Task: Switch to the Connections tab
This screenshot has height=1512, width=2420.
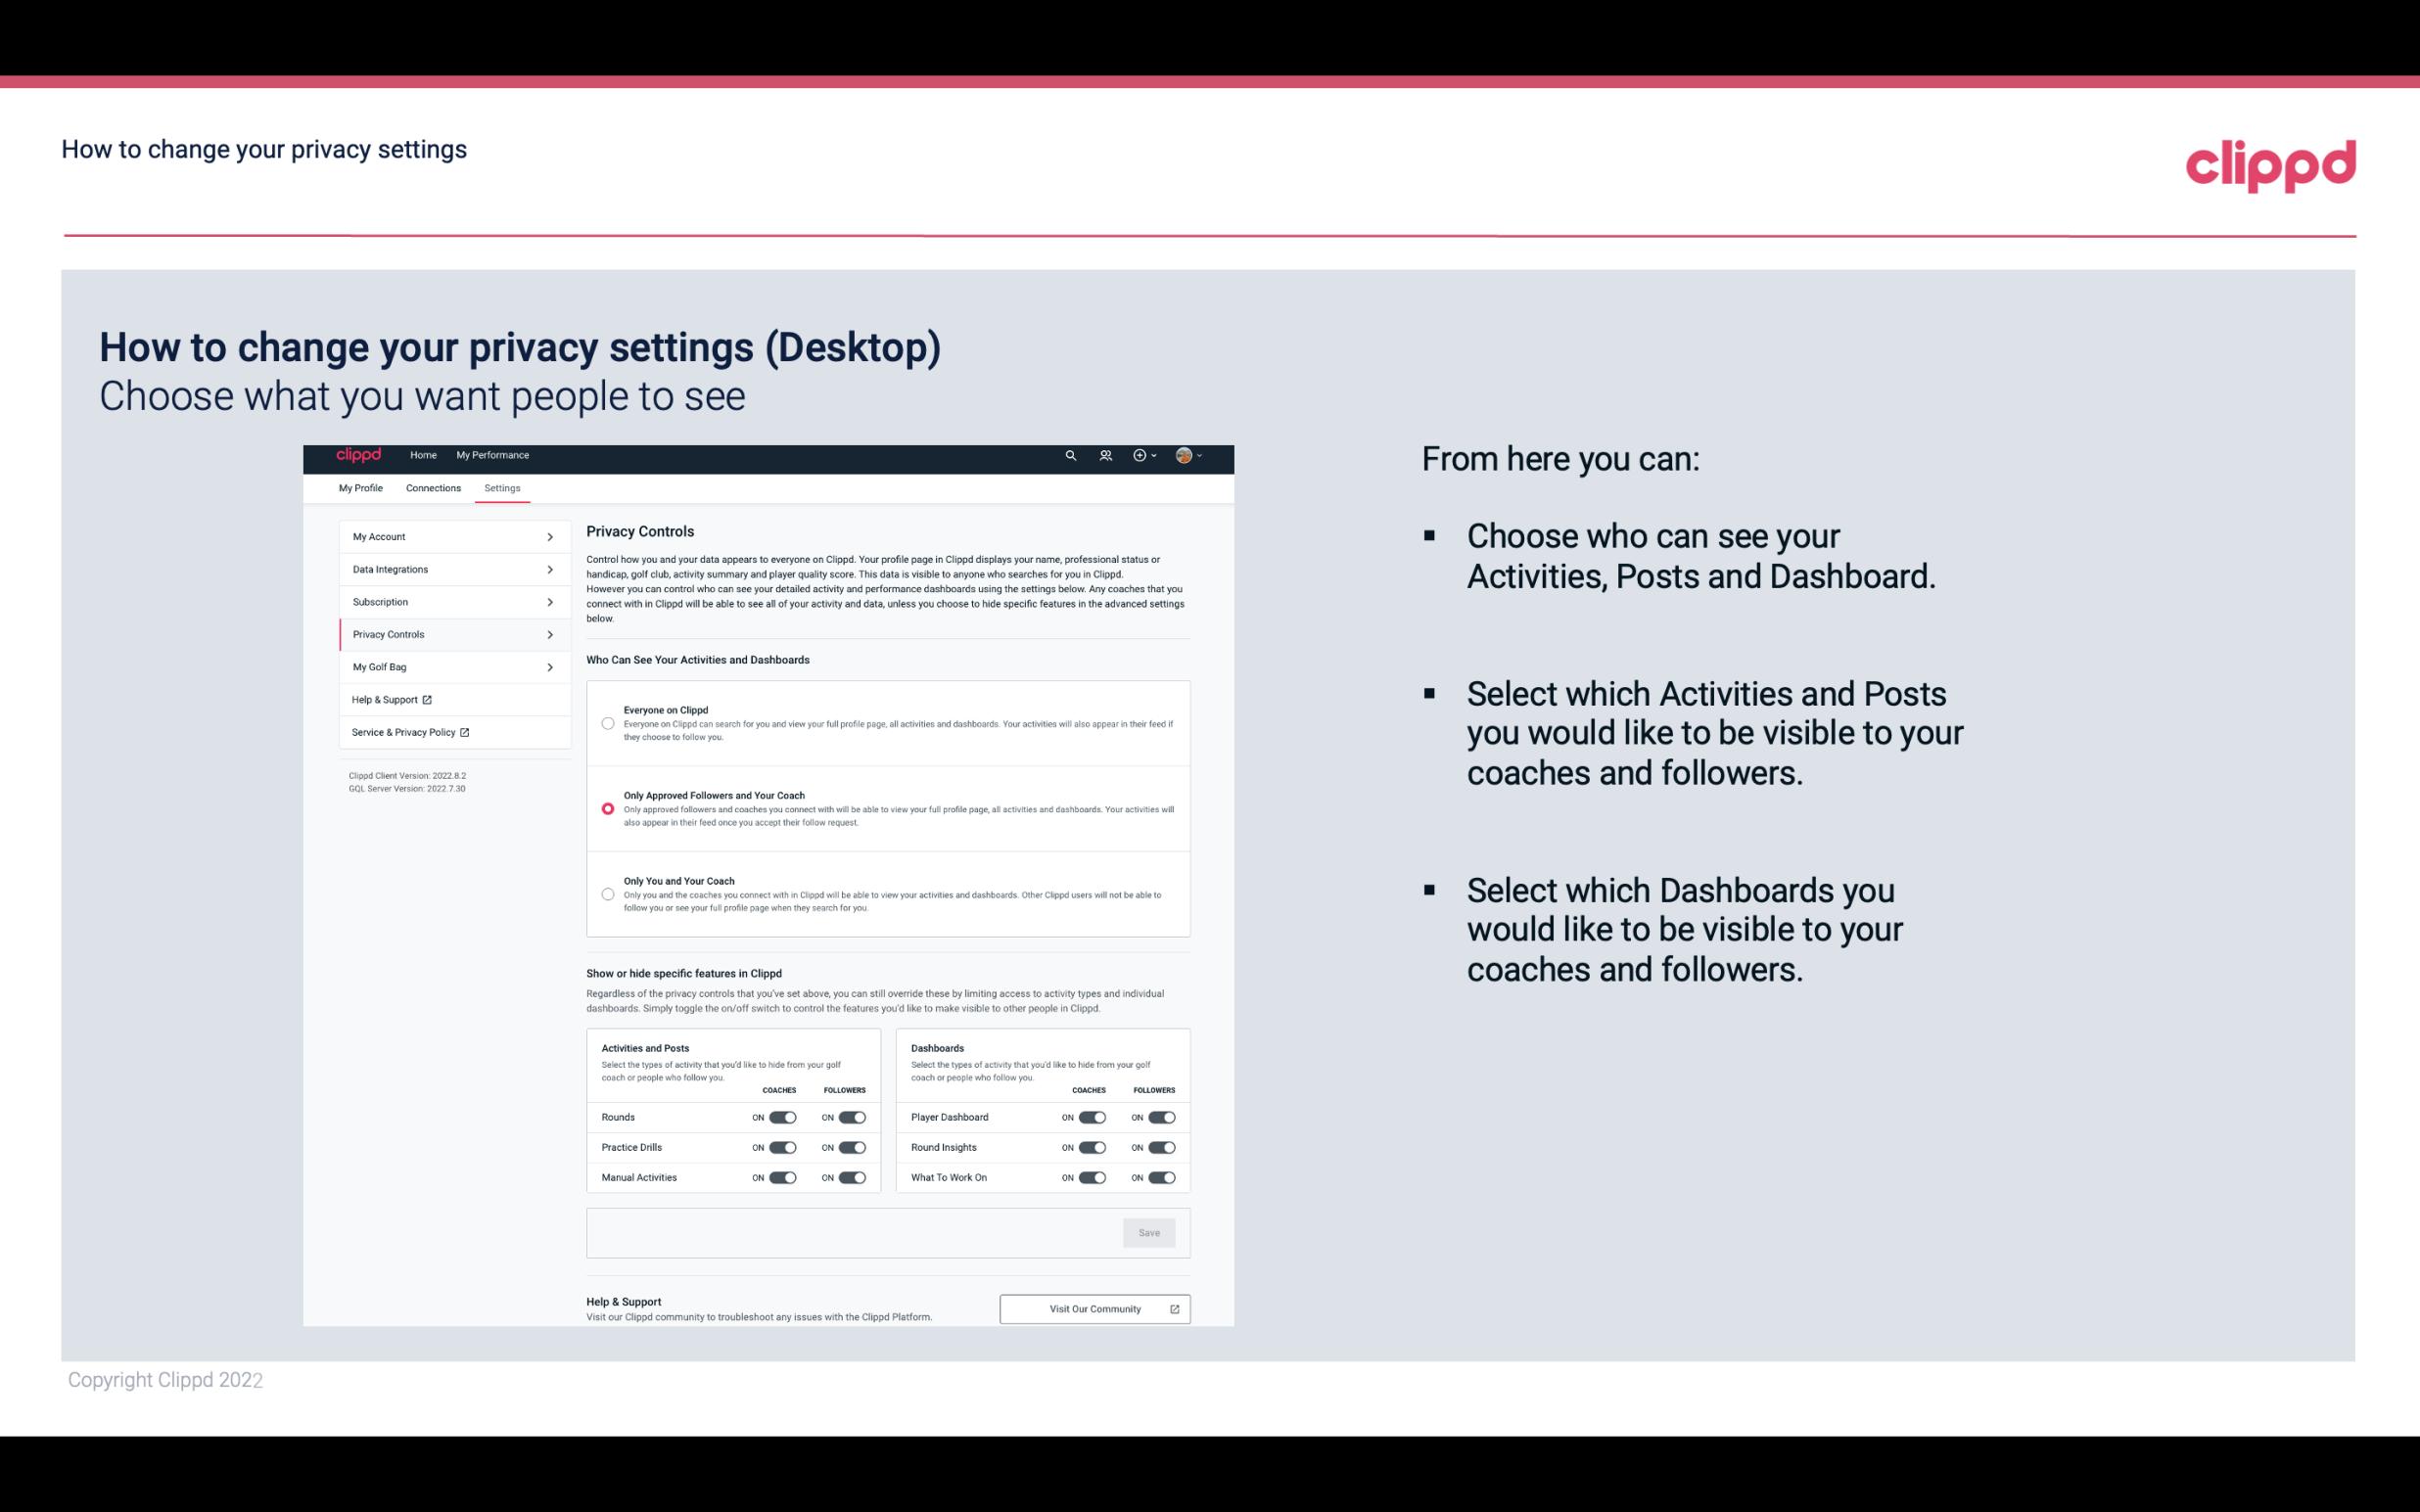Action: (x=432, y=487)
